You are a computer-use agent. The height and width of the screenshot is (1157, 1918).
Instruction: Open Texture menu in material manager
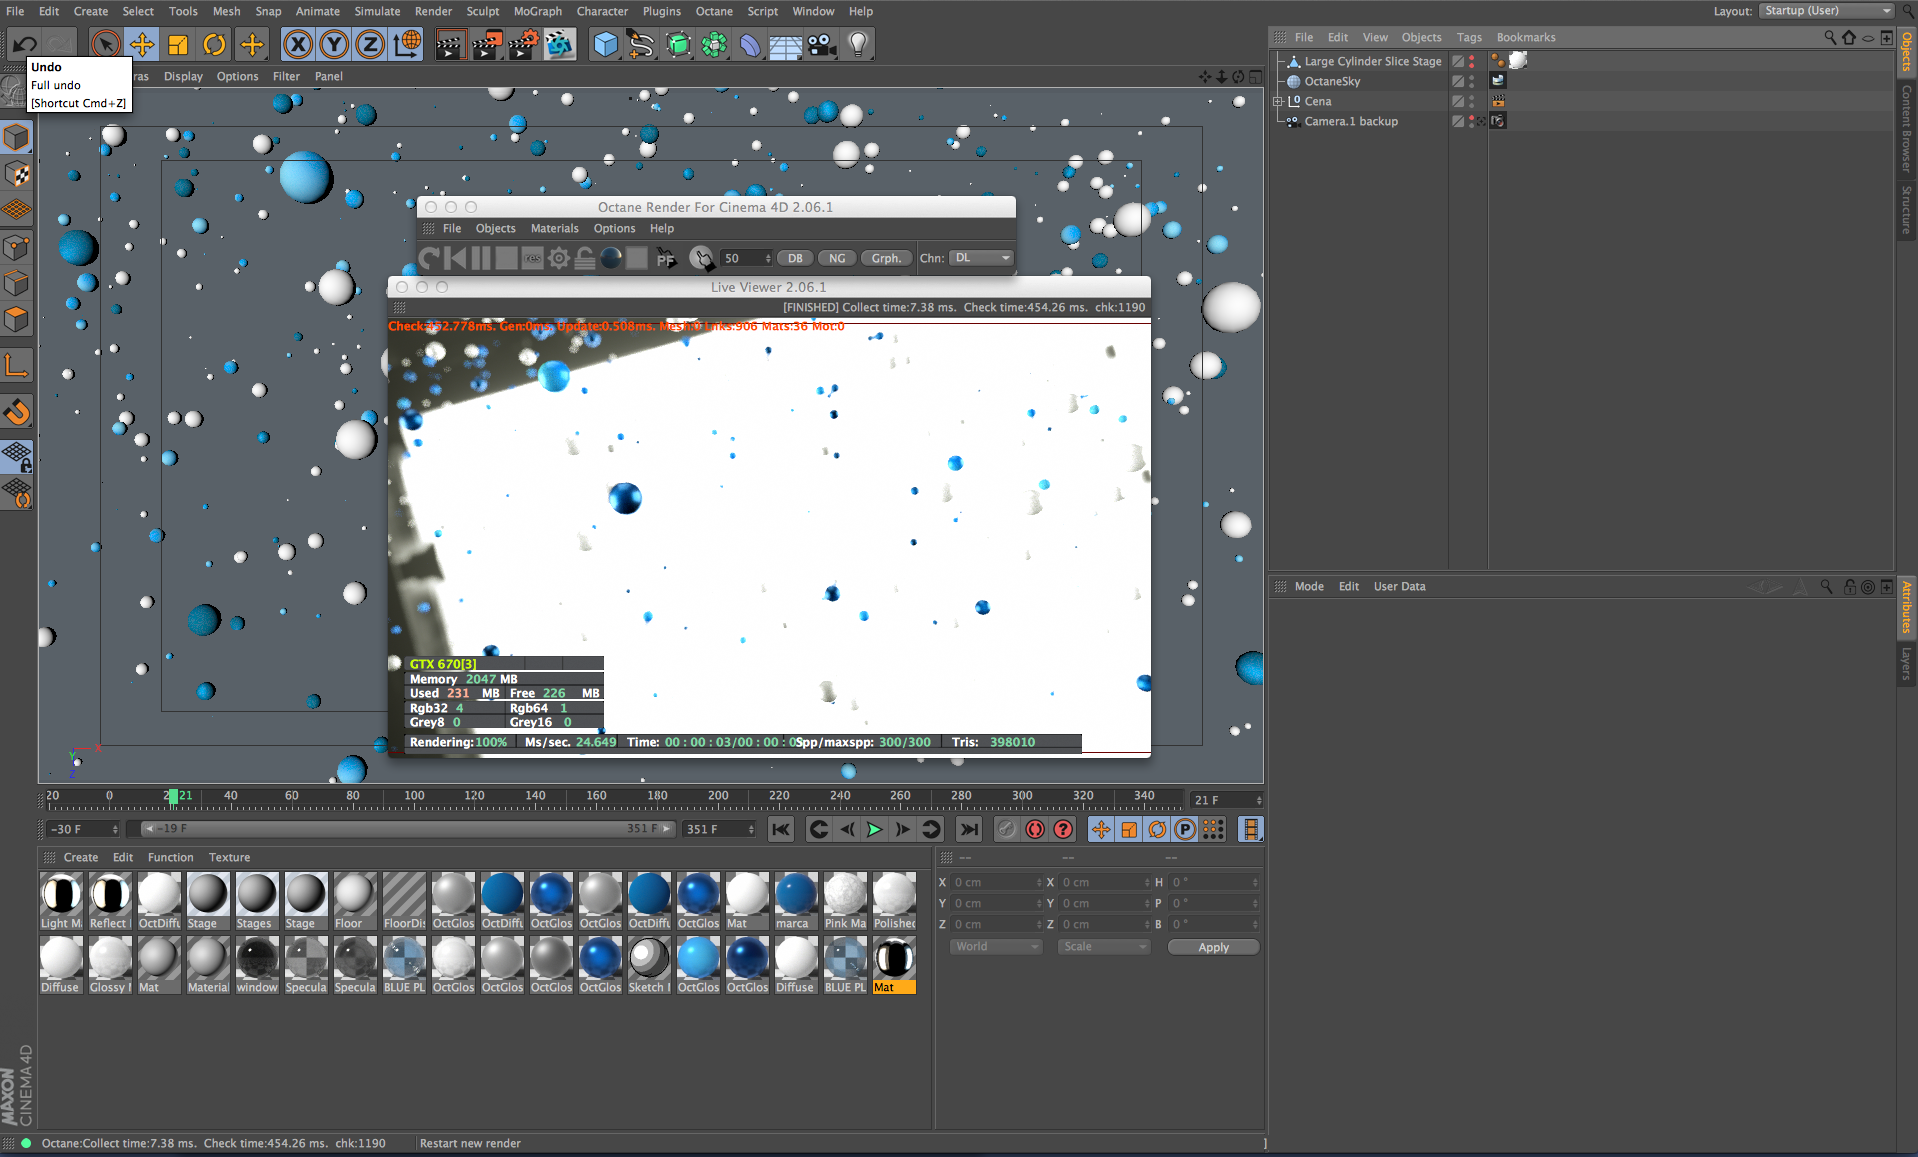tap(229, 857)
